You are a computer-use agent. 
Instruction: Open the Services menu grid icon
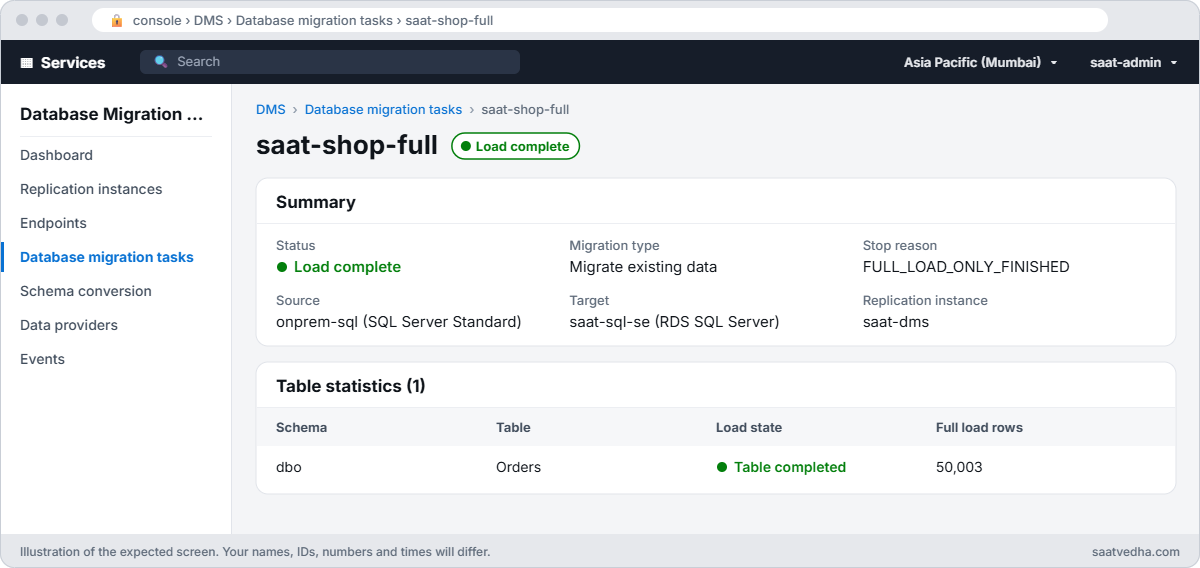[27, 62]
